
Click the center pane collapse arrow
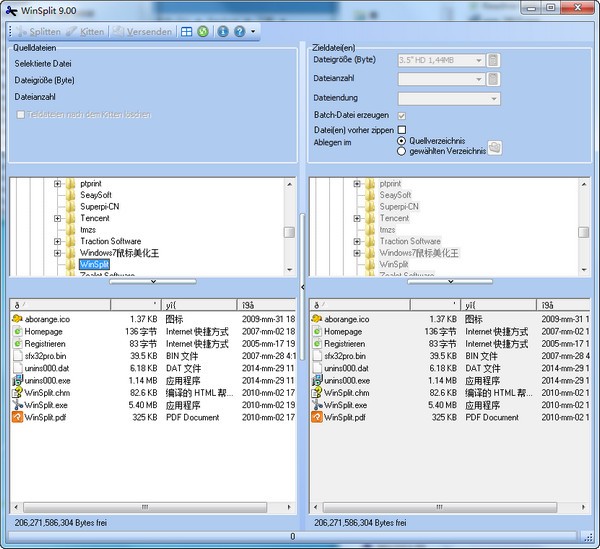[x=303, y=287]
